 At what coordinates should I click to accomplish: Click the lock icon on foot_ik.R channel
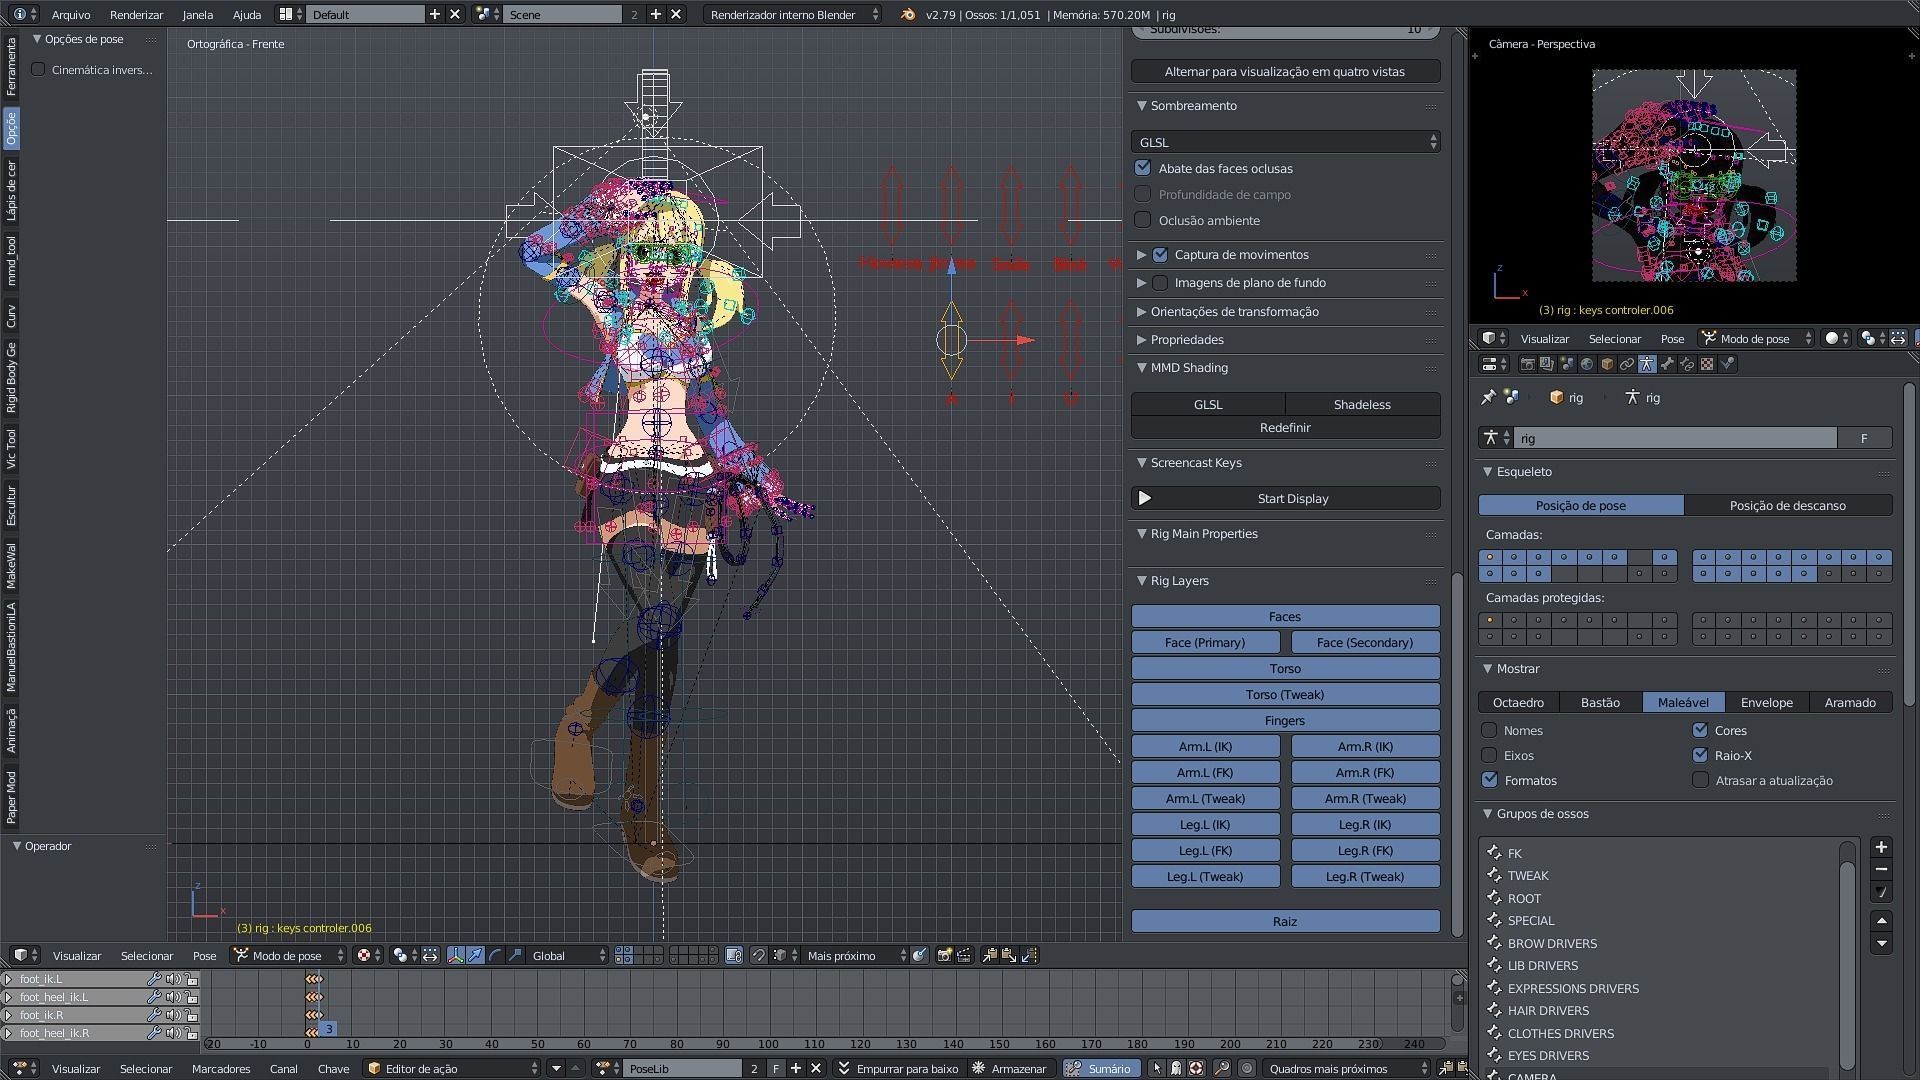191,1015
